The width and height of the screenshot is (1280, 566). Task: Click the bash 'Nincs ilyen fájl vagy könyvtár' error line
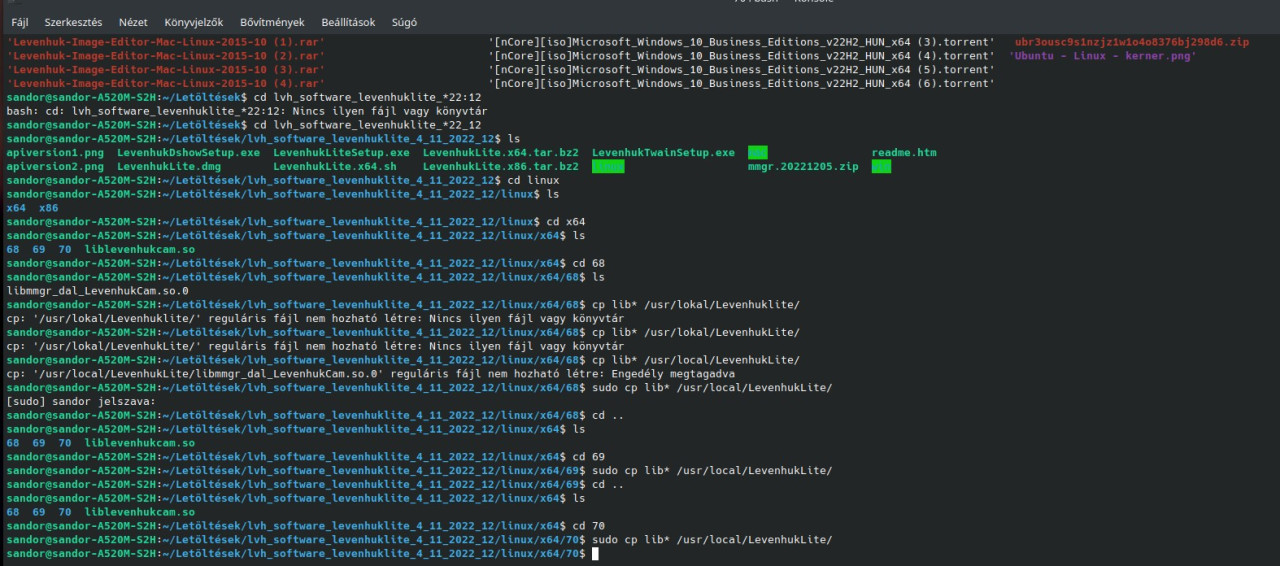tap(247, 111)
